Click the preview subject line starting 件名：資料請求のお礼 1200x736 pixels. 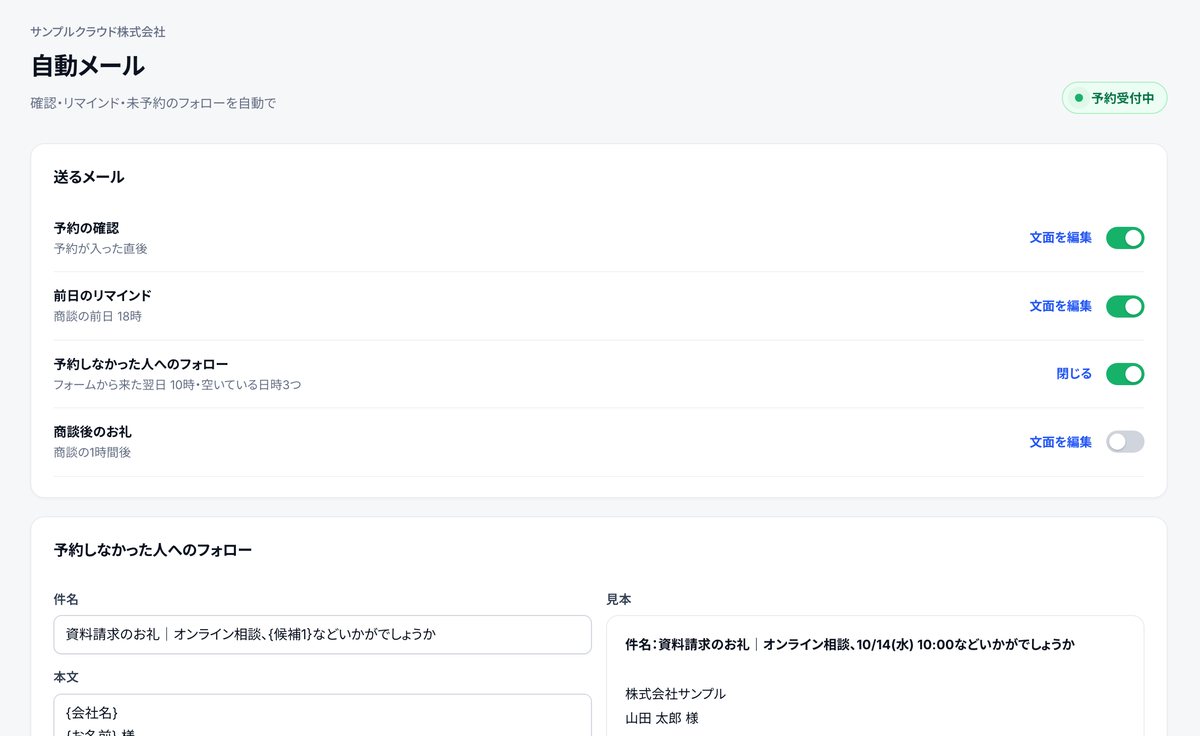[x=850, y=645]
